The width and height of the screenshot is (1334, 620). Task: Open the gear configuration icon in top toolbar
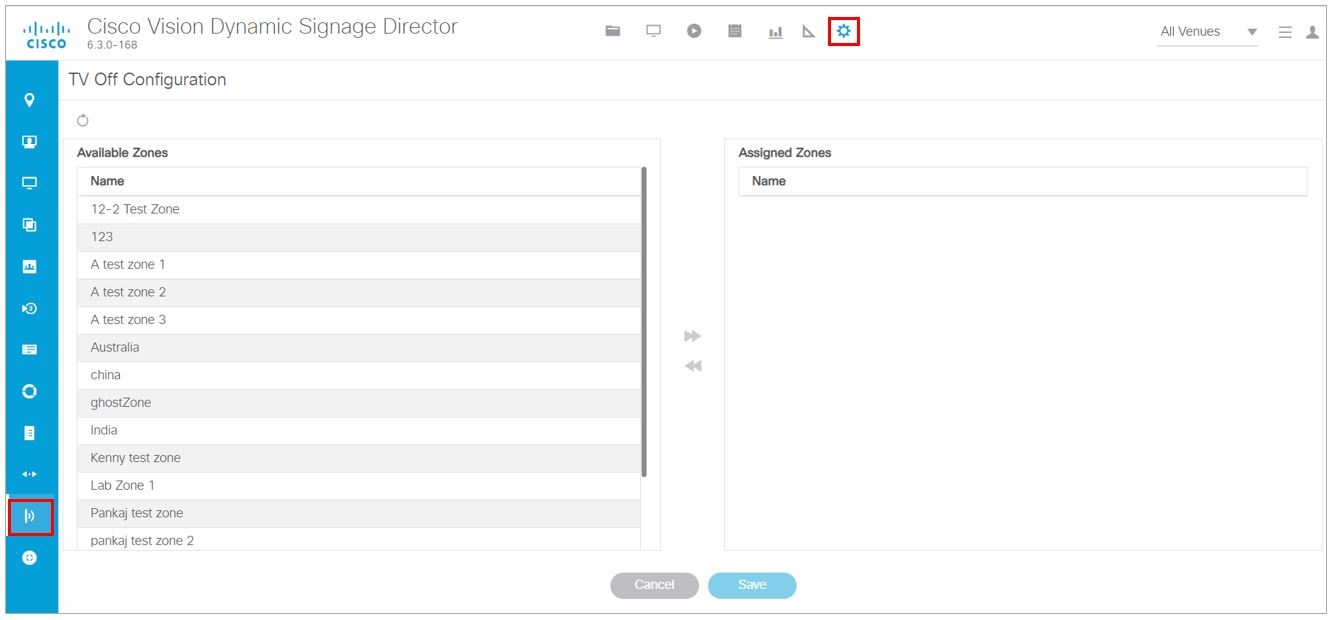tap(844, 32)
